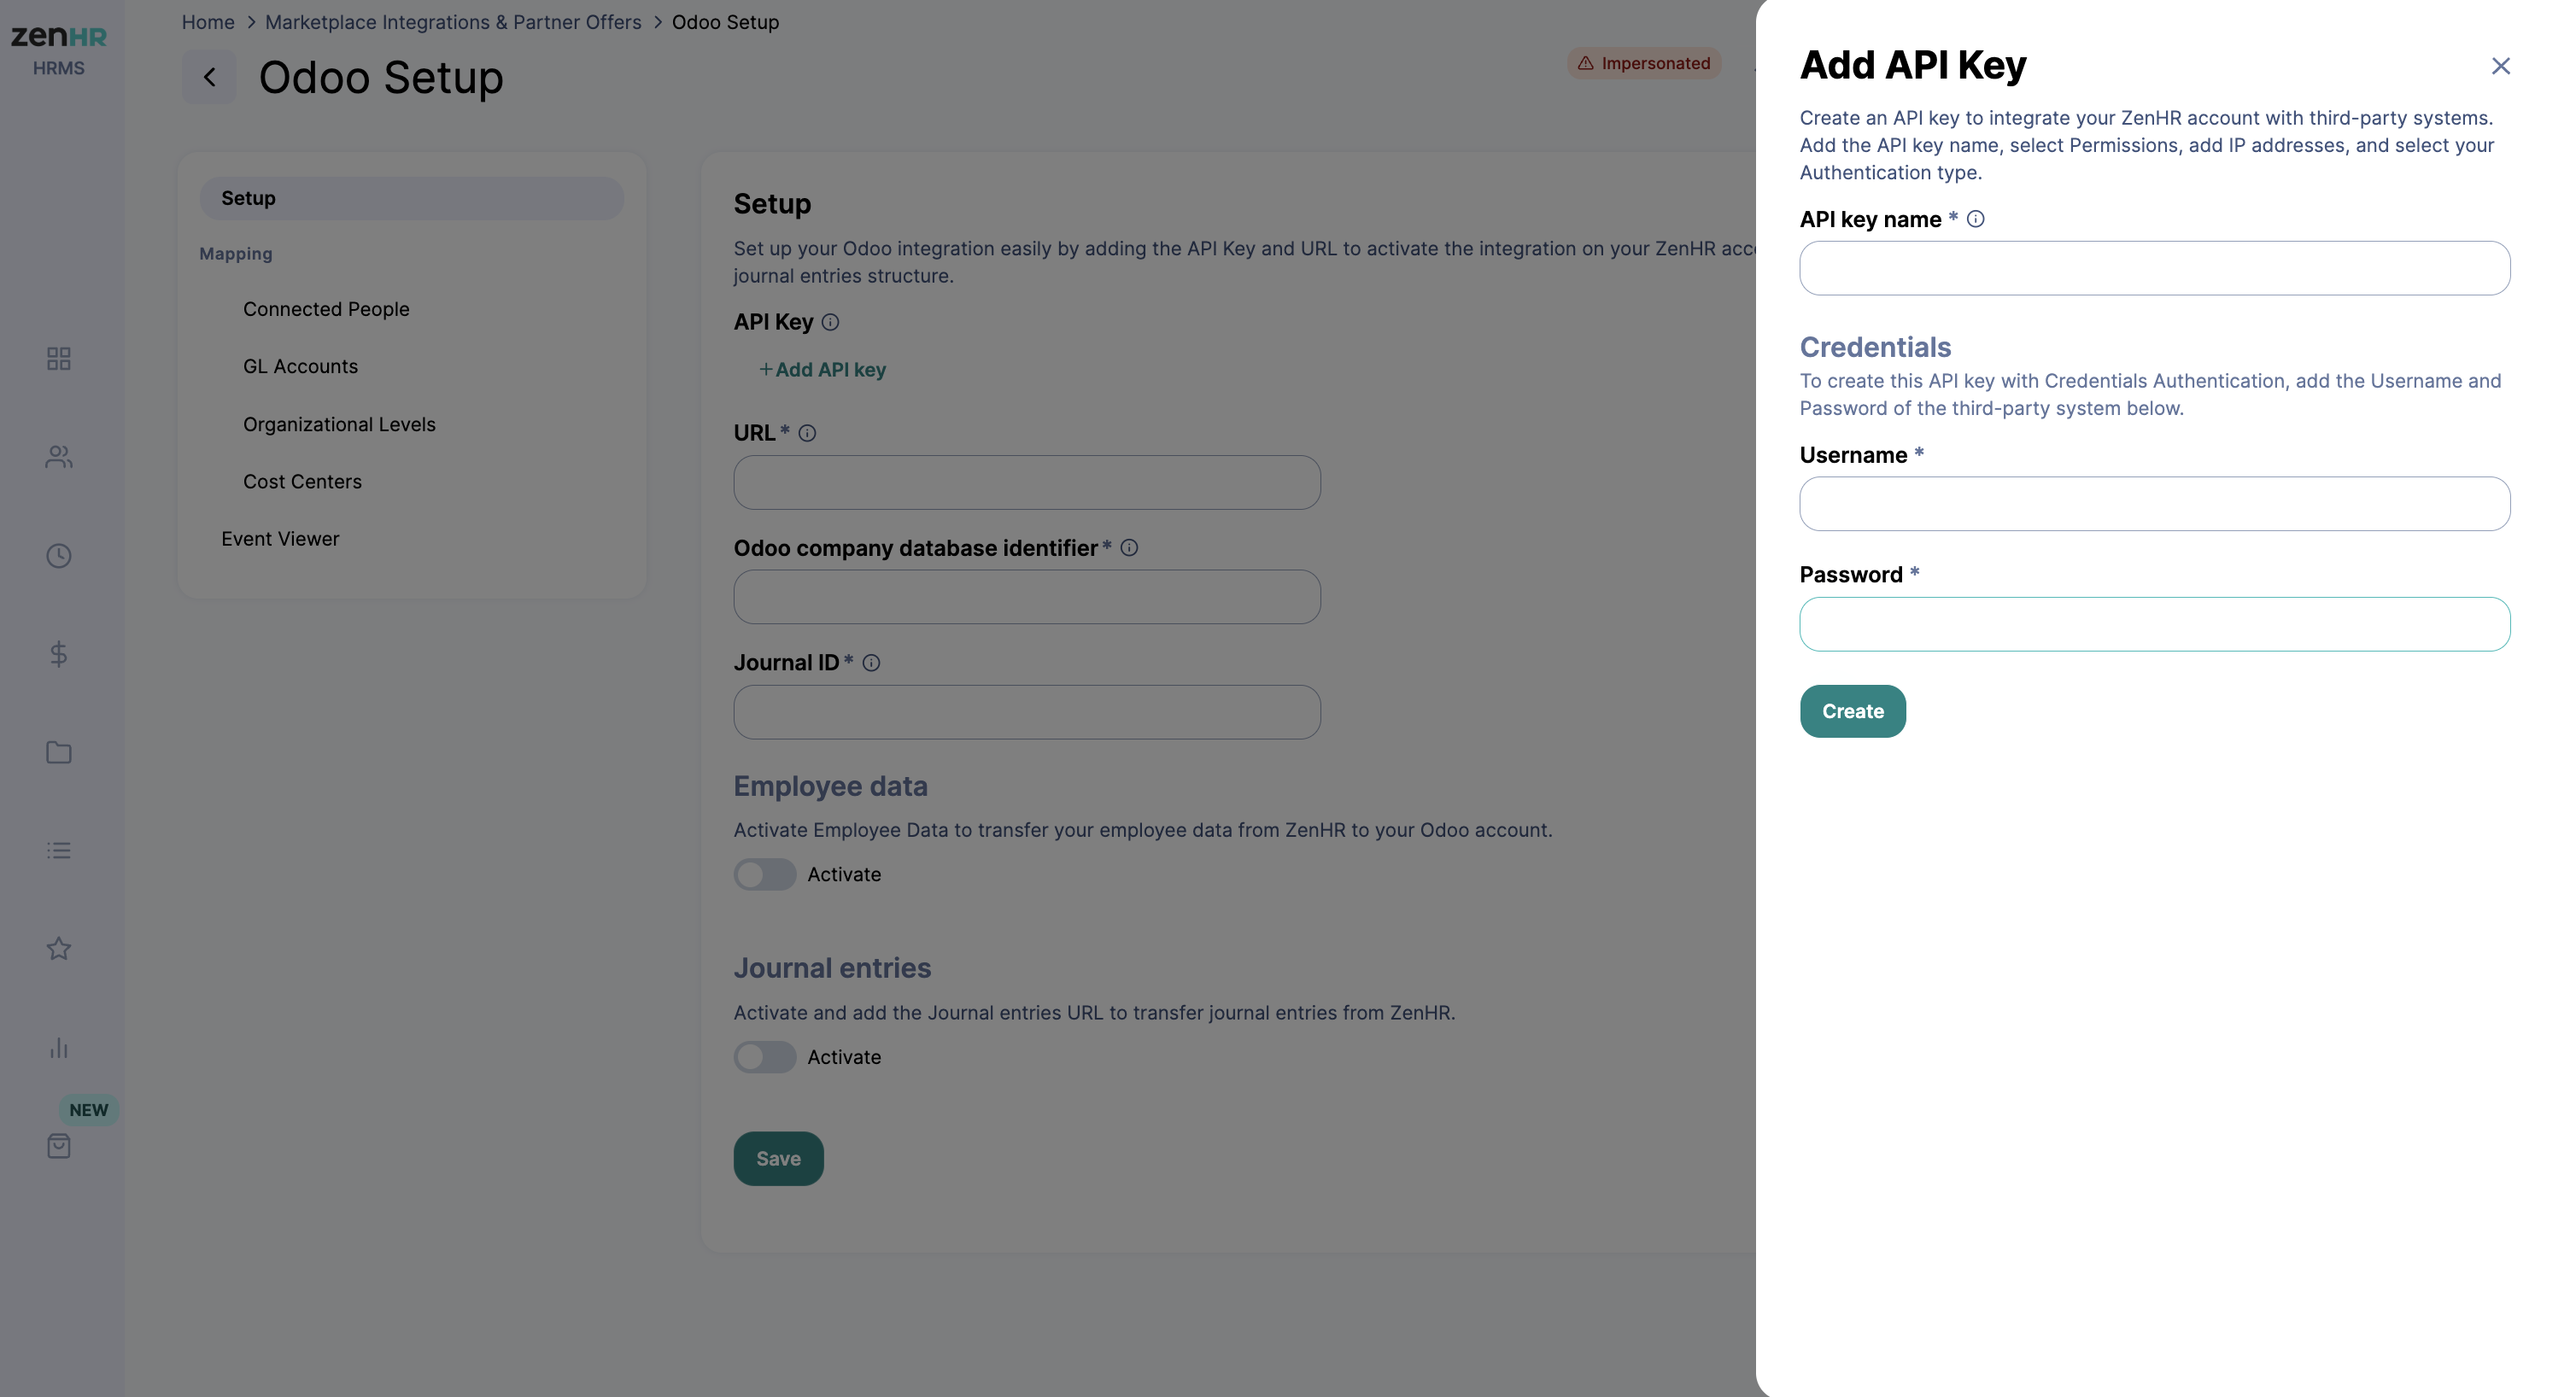Click the Create button
This screenshot has width=2576, height=1397.
1852,711
